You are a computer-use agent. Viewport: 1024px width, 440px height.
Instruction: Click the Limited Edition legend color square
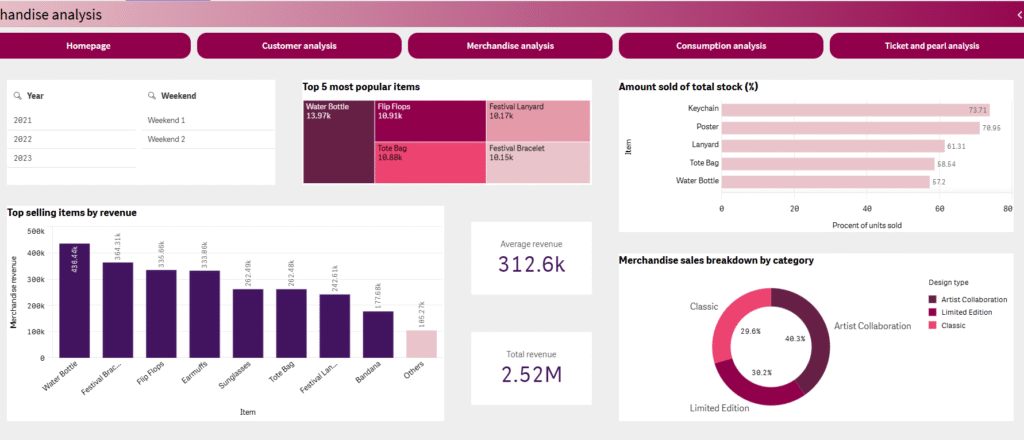pos(933,312)
